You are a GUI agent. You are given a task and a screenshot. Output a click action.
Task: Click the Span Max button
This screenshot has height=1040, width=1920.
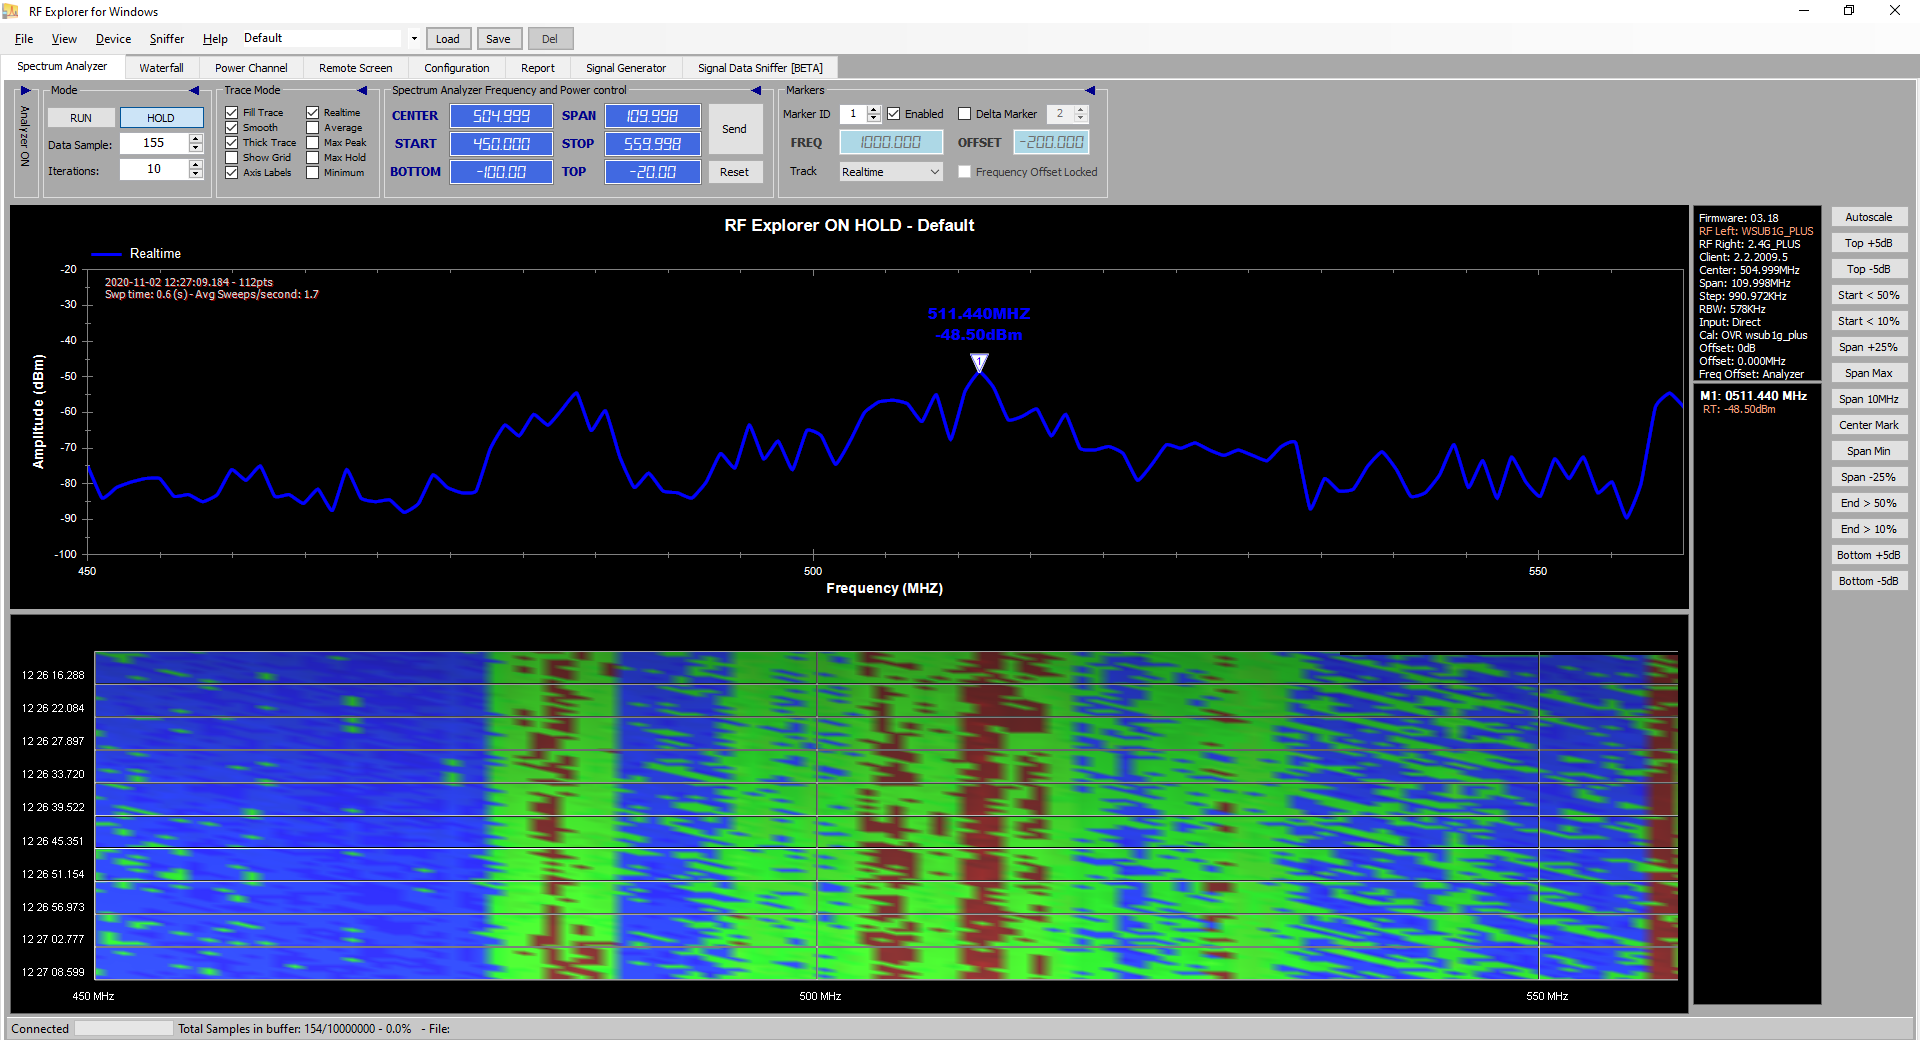1868,373
